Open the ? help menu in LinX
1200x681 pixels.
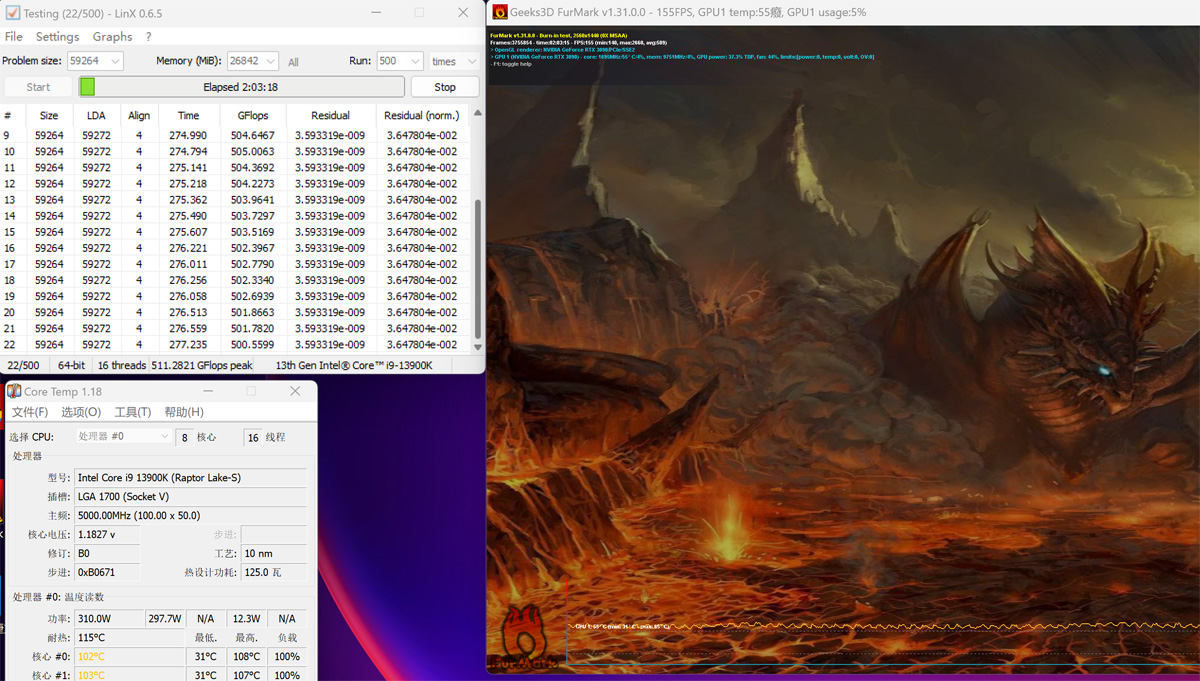click(148, 36)
